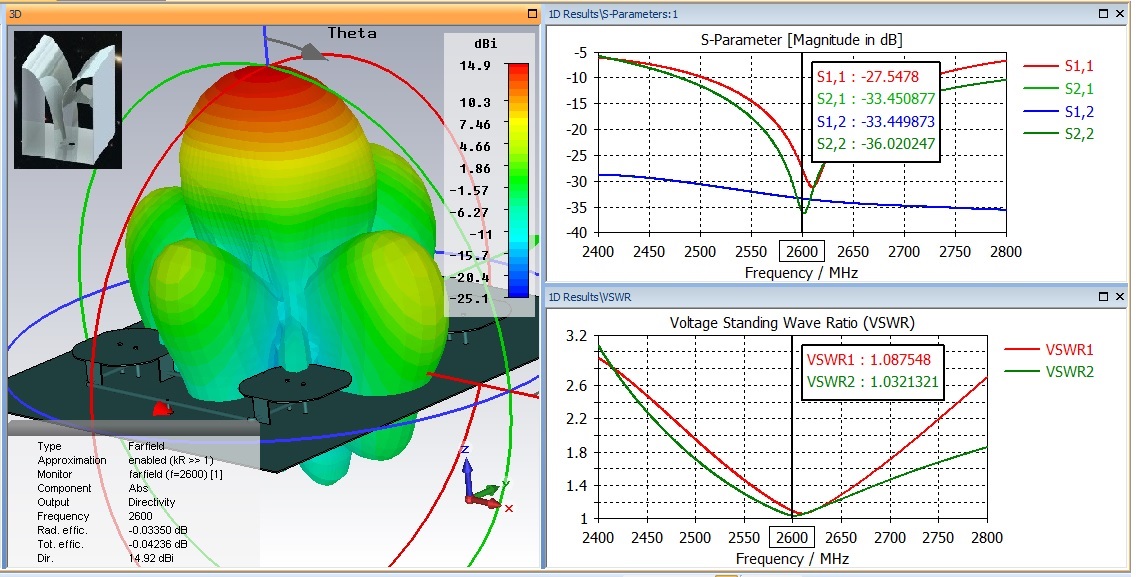The width and height of the screenshot is (1136, 577).
Task: Click the Theta angle arrow indicator
Action: point(297,48)
